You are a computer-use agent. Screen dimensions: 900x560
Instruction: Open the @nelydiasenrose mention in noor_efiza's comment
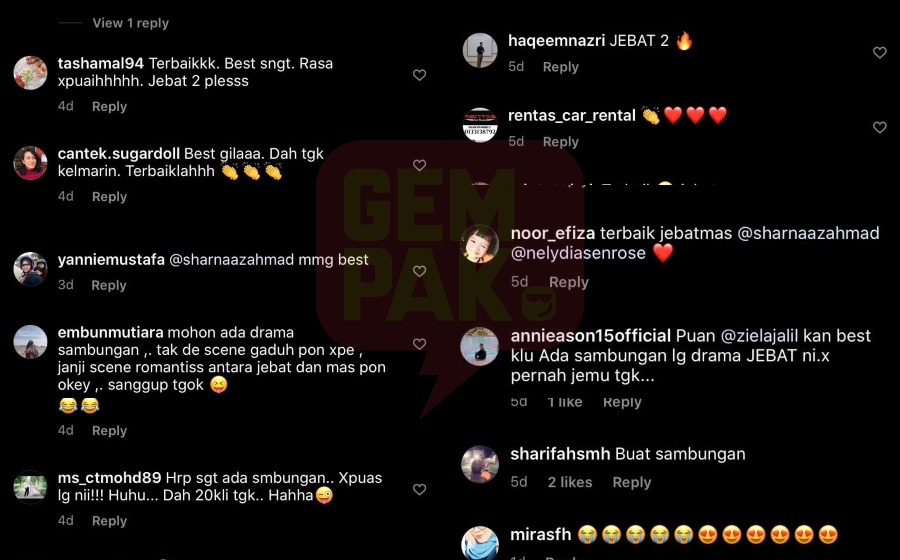point(578,253)
